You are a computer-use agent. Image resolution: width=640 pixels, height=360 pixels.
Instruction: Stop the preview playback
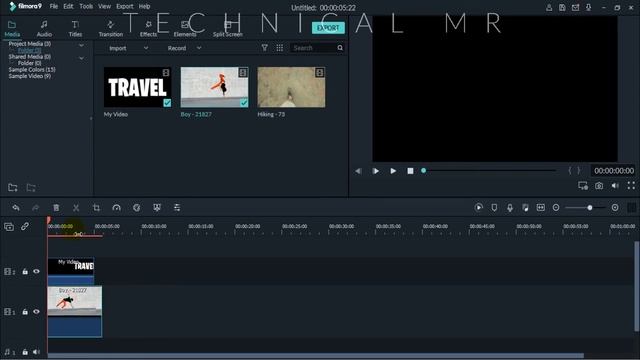410,171
